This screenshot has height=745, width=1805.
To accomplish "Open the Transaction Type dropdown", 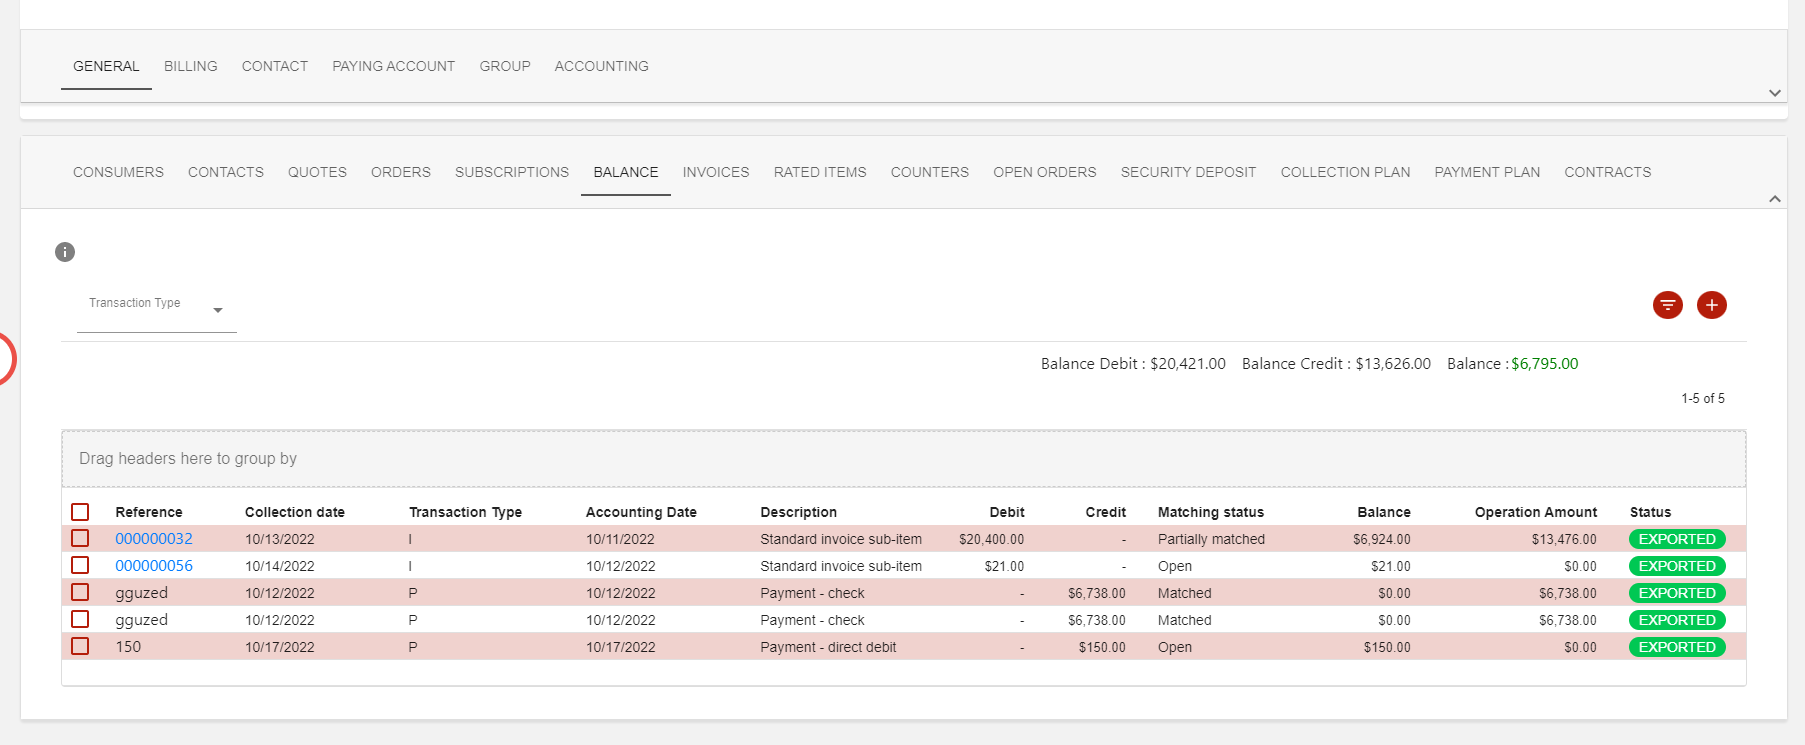I will pos(156,308).
